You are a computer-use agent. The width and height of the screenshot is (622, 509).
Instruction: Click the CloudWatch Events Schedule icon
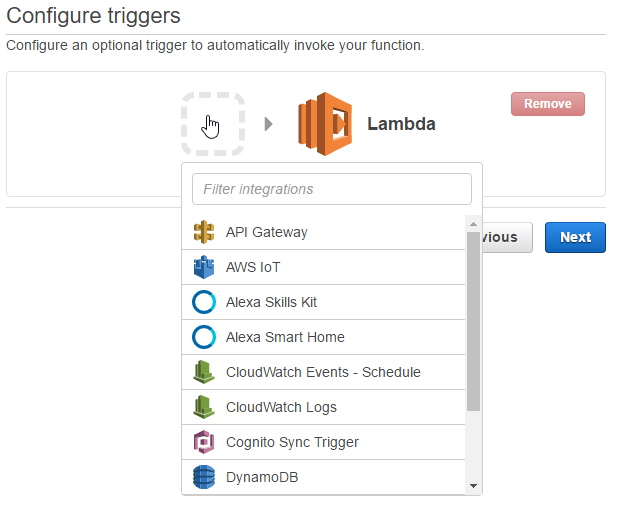pyautogui.click(x=204, y=372)
